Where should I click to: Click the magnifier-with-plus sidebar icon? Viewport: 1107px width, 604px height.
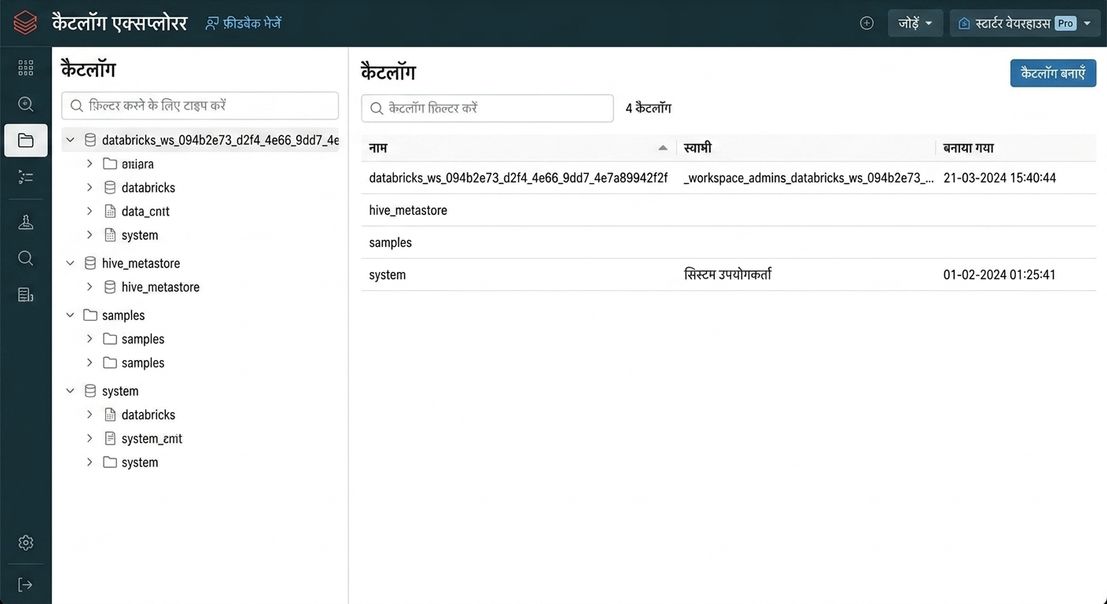[25, 104]
